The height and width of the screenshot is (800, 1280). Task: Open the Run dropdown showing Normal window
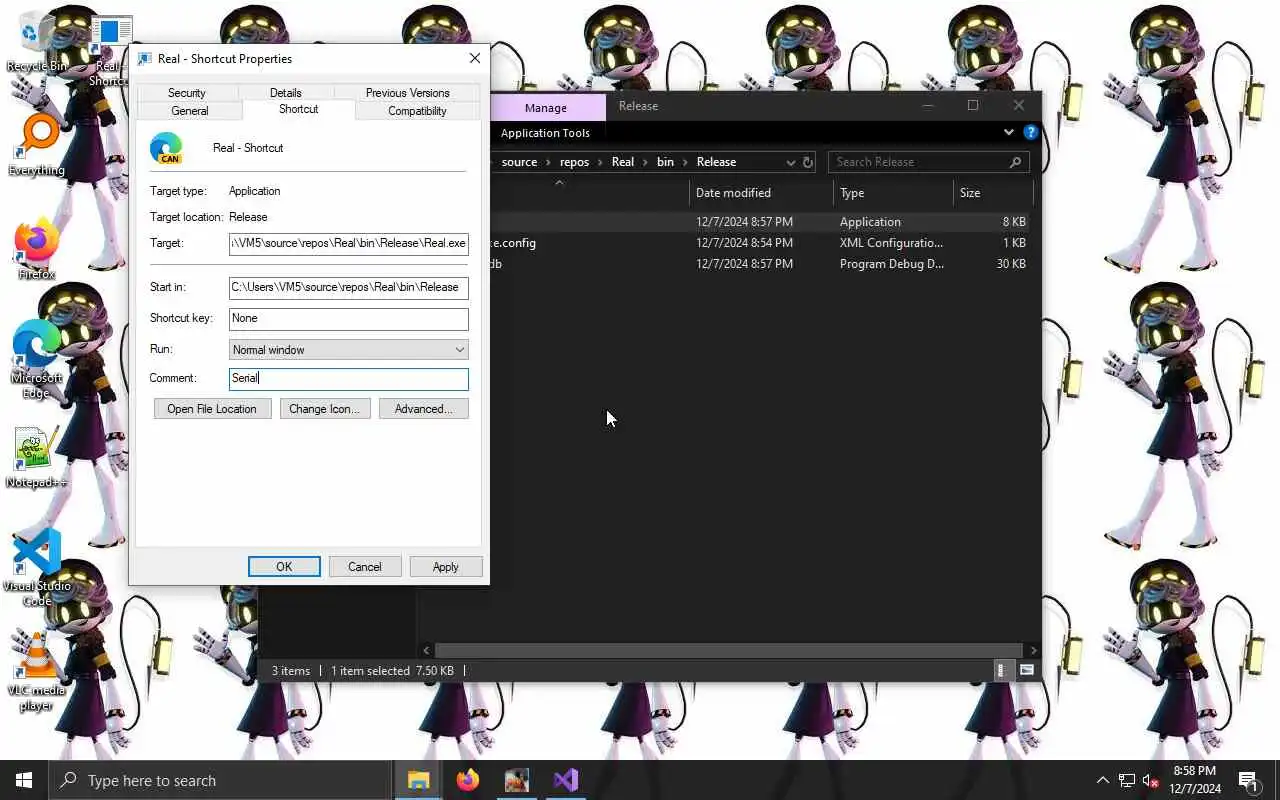[348, 350]
